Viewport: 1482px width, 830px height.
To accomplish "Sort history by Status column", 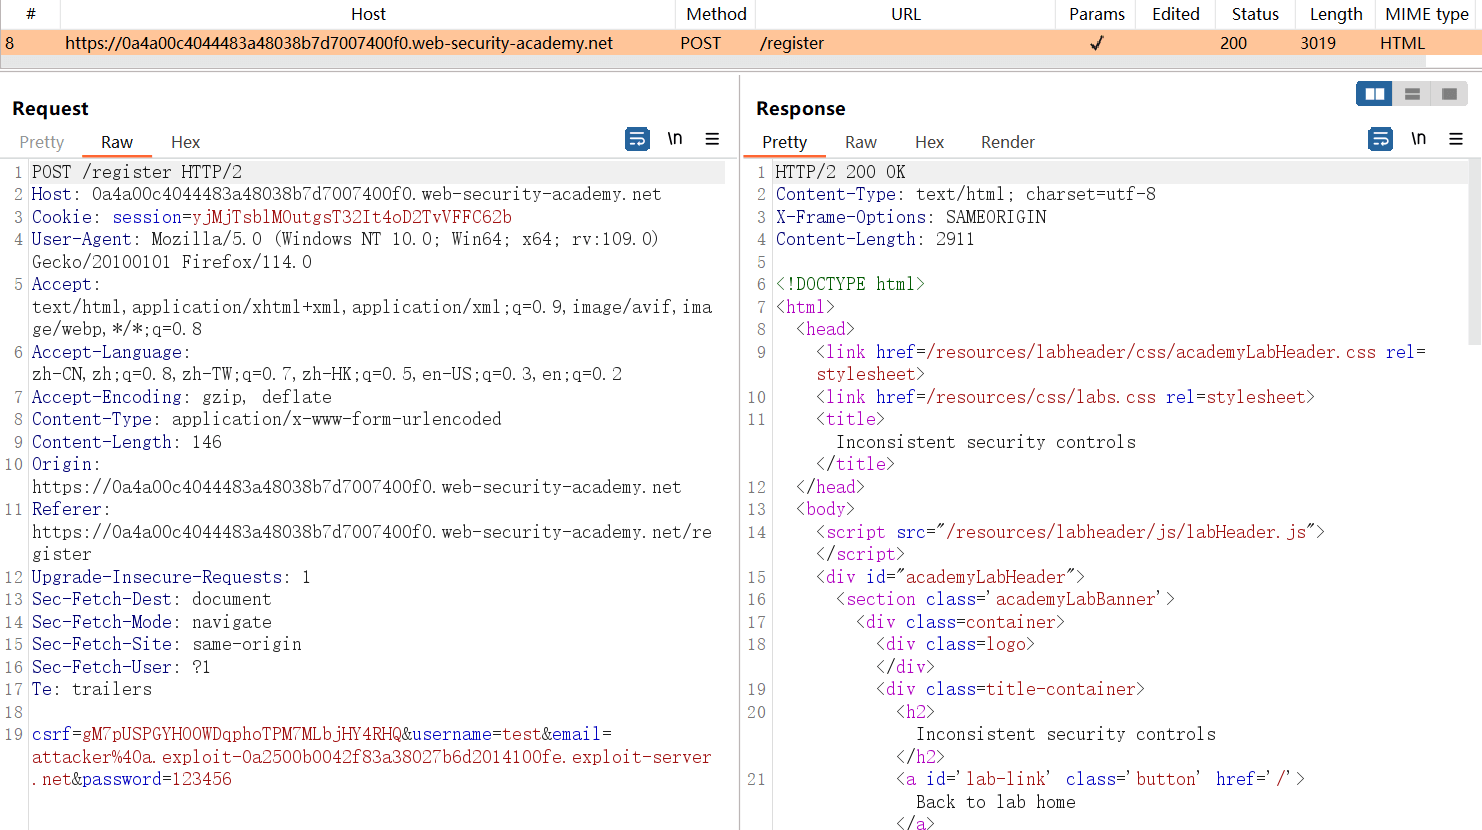I will [x=1255, y=14].
